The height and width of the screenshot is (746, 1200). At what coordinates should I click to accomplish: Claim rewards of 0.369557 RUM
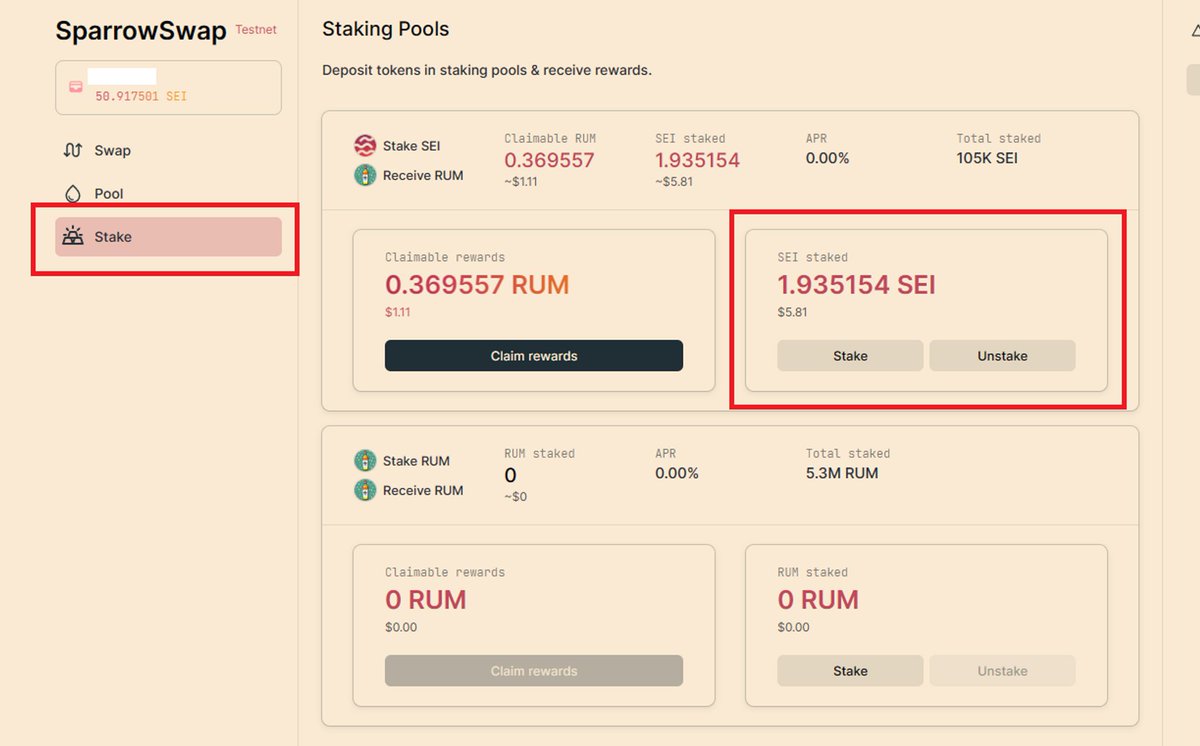coord(533,355)
